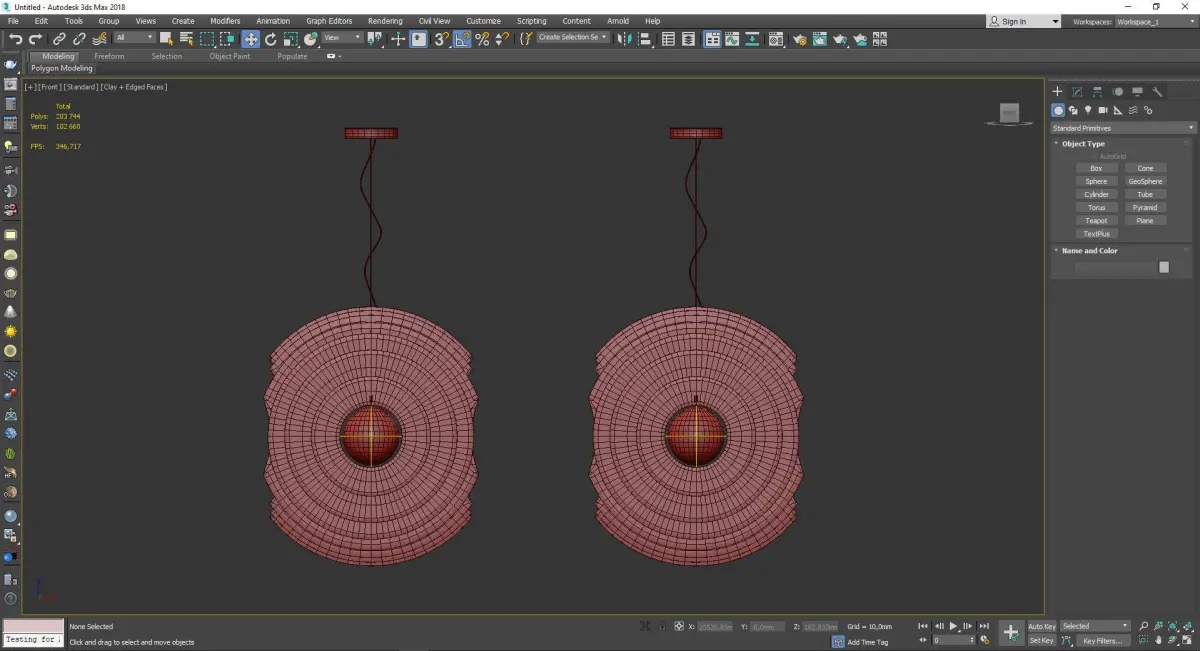Toggle Percent Snap button

(x=482, y=39)
